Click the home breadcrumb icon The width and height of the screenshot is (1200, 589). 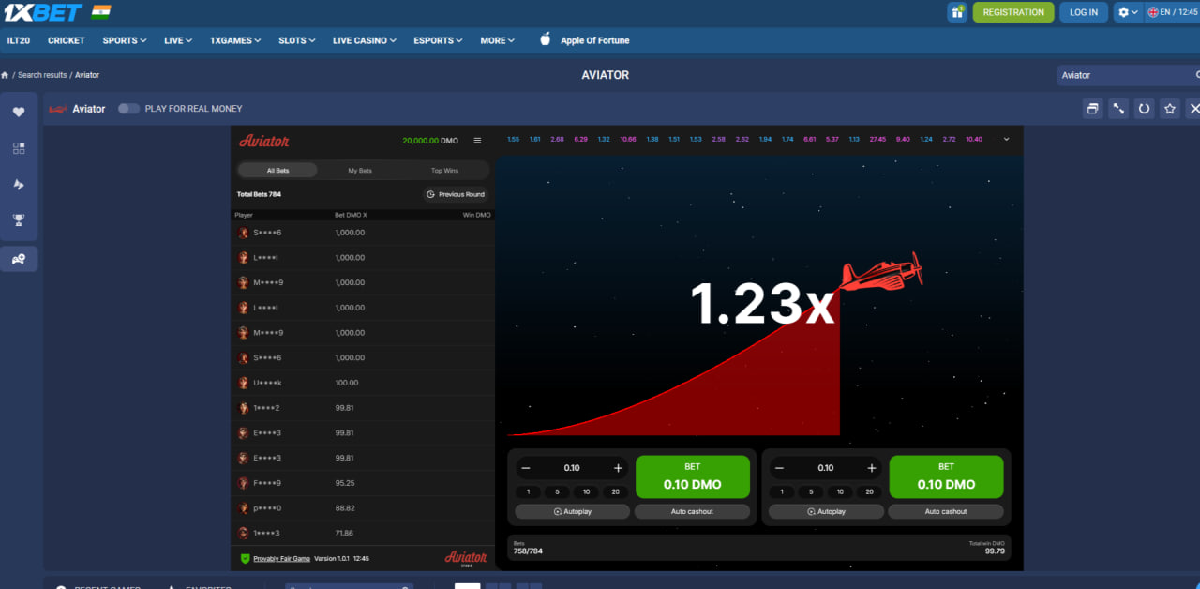coord(5,75)
